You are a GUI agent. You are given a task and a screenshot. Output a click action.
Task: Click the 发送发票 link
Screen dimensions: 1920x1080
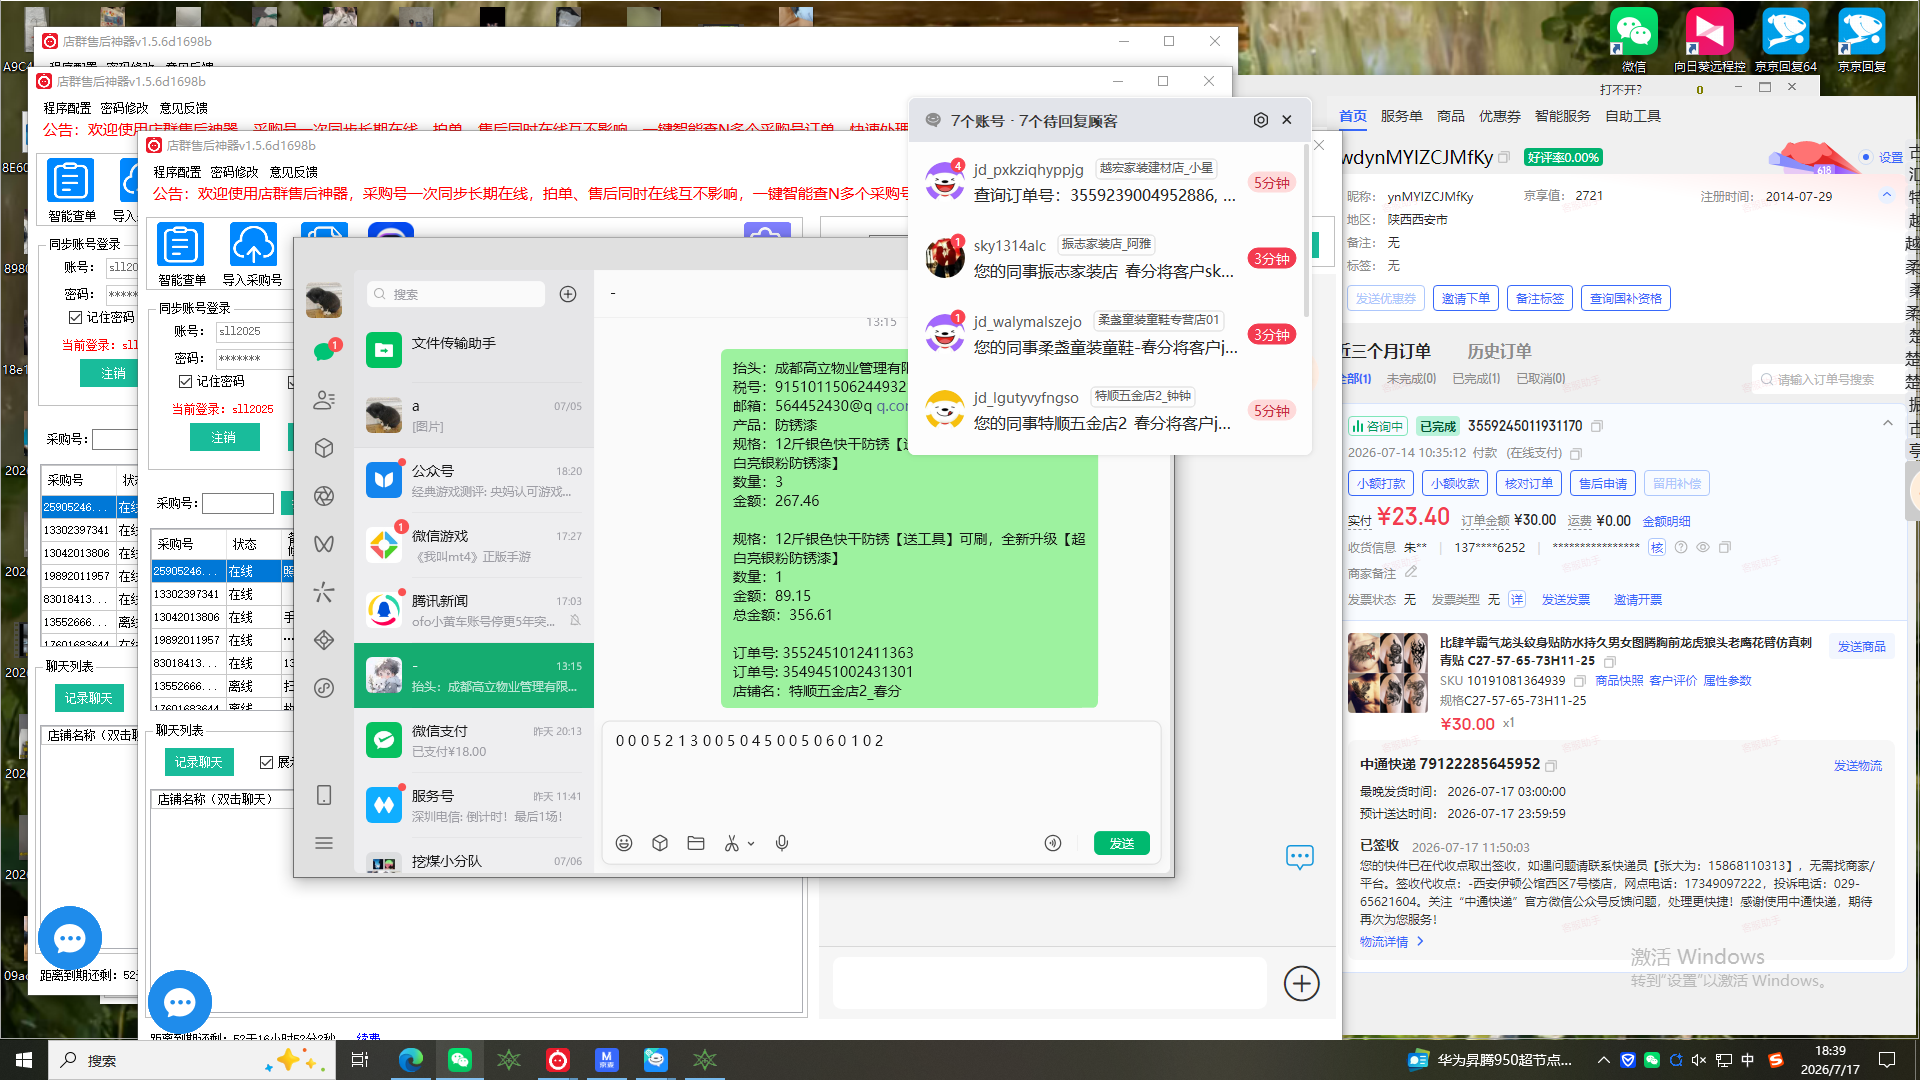coord(1565,599)
